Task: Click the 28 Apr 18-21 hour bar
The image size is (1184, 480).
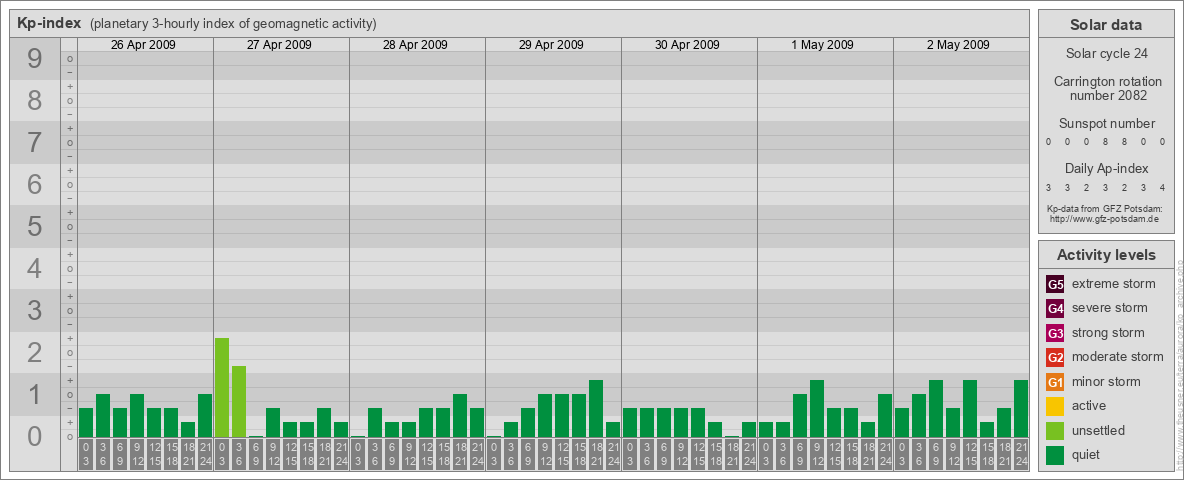Action: [x=460, y=415]
